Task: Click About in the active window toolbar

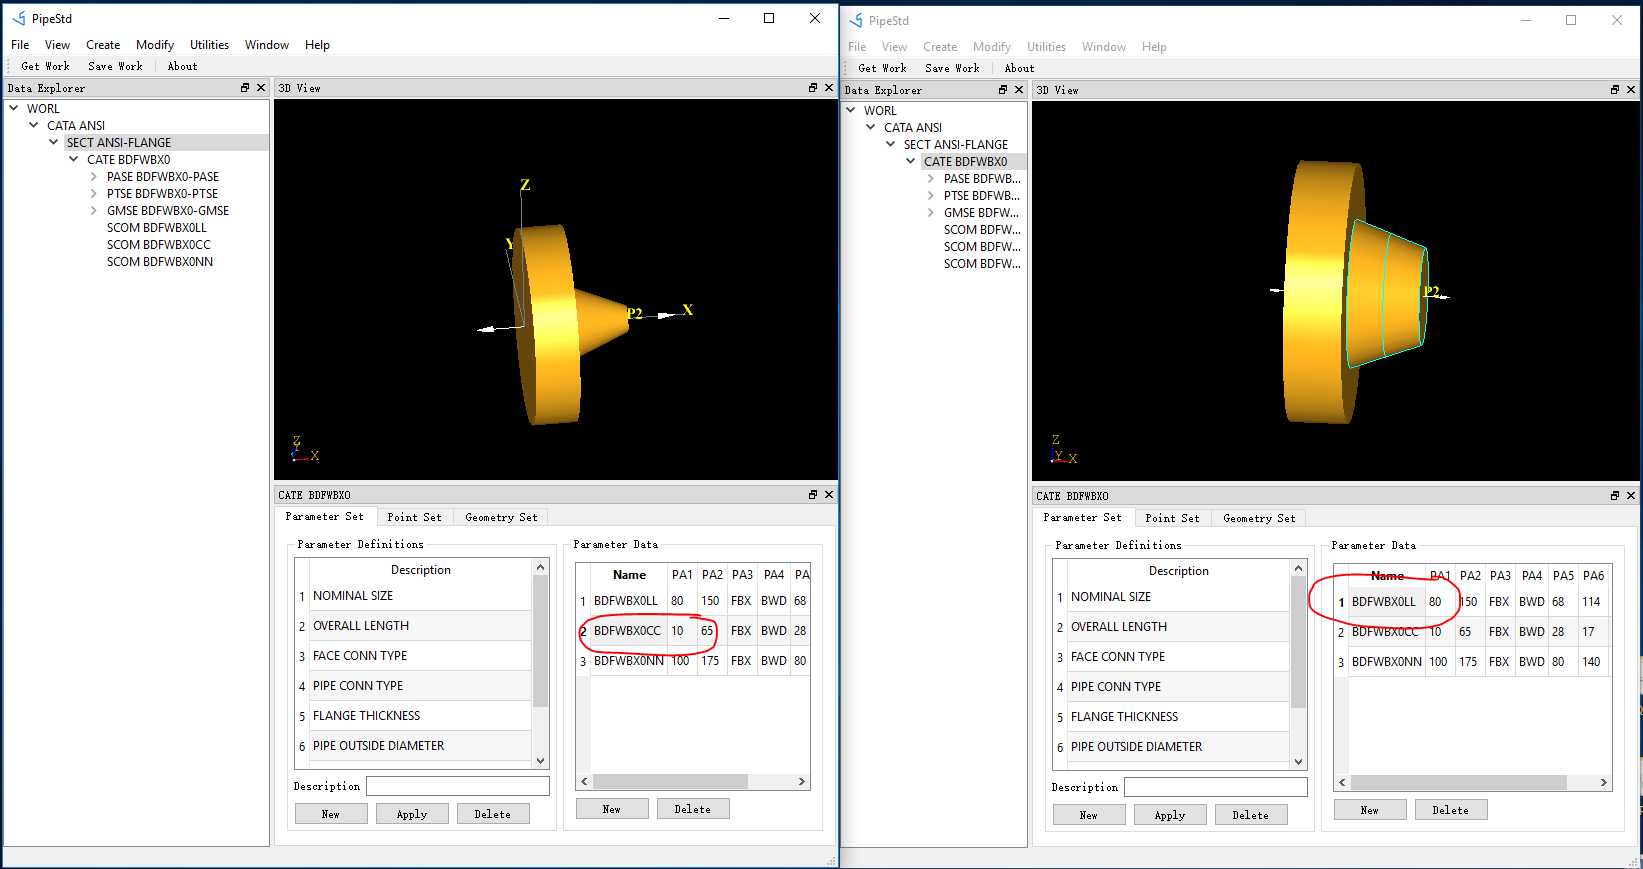Action: click(182, 66)
